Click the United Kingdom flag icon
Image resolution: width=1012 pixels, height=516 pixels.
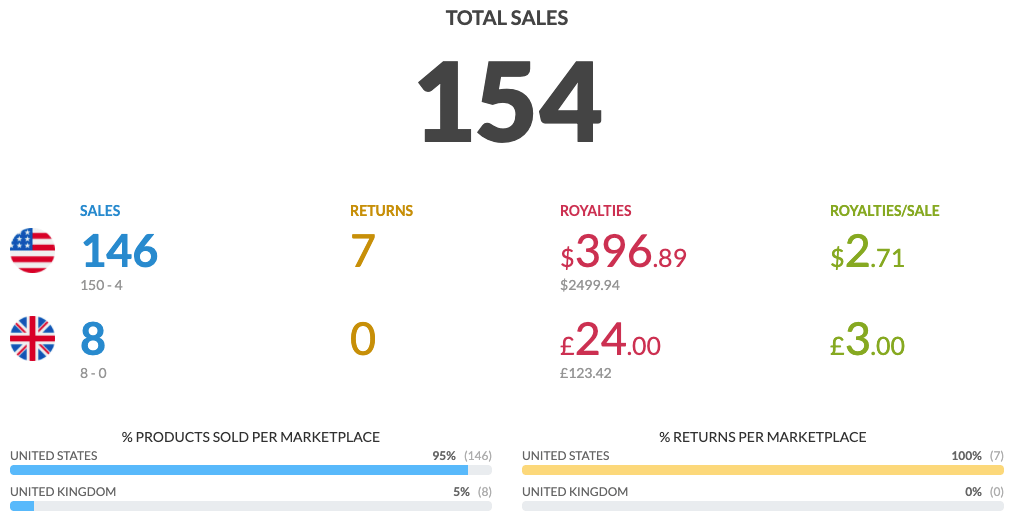click(x=32, y=338)
